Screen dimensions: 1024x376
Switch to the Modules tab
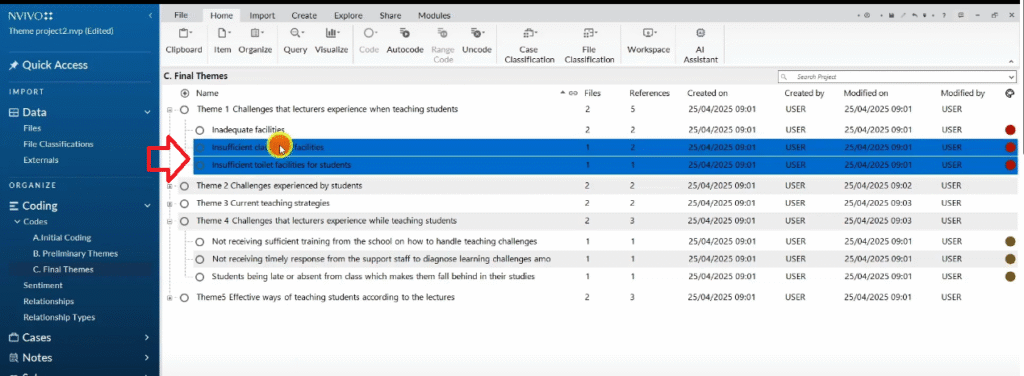click(x=434, y=16)
